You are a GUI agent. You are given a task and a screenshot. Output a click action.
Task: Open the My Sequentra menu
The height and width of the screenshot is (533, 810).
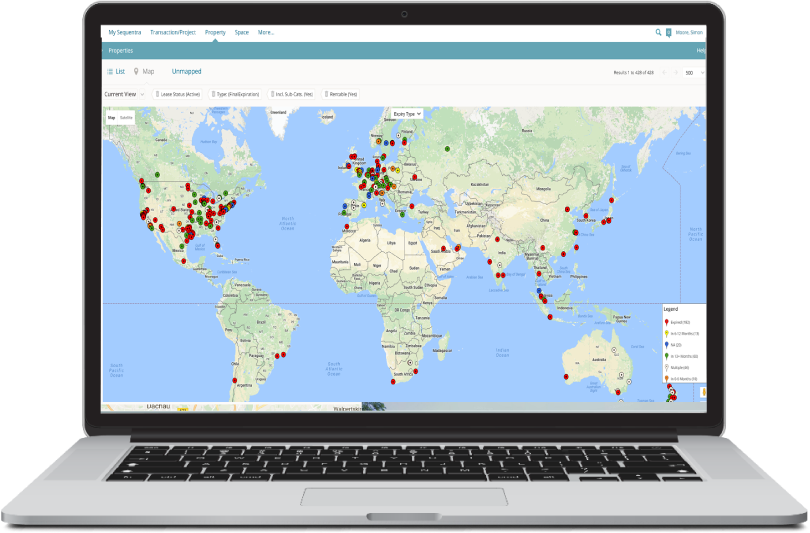[x=124, y=33]
